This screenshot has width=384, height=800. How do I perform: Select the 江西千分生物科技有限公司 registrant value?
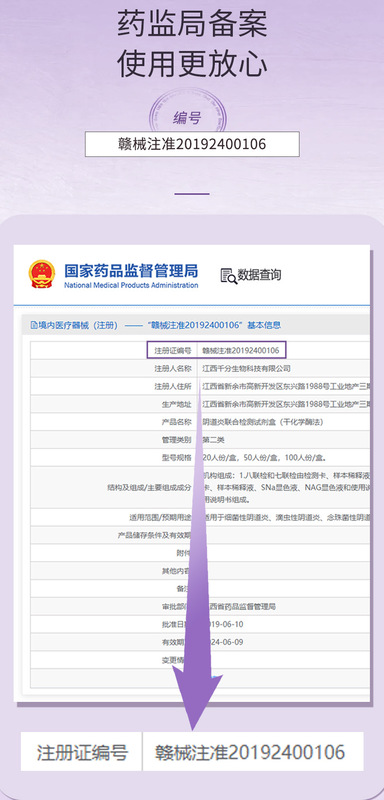pos(246,368)
